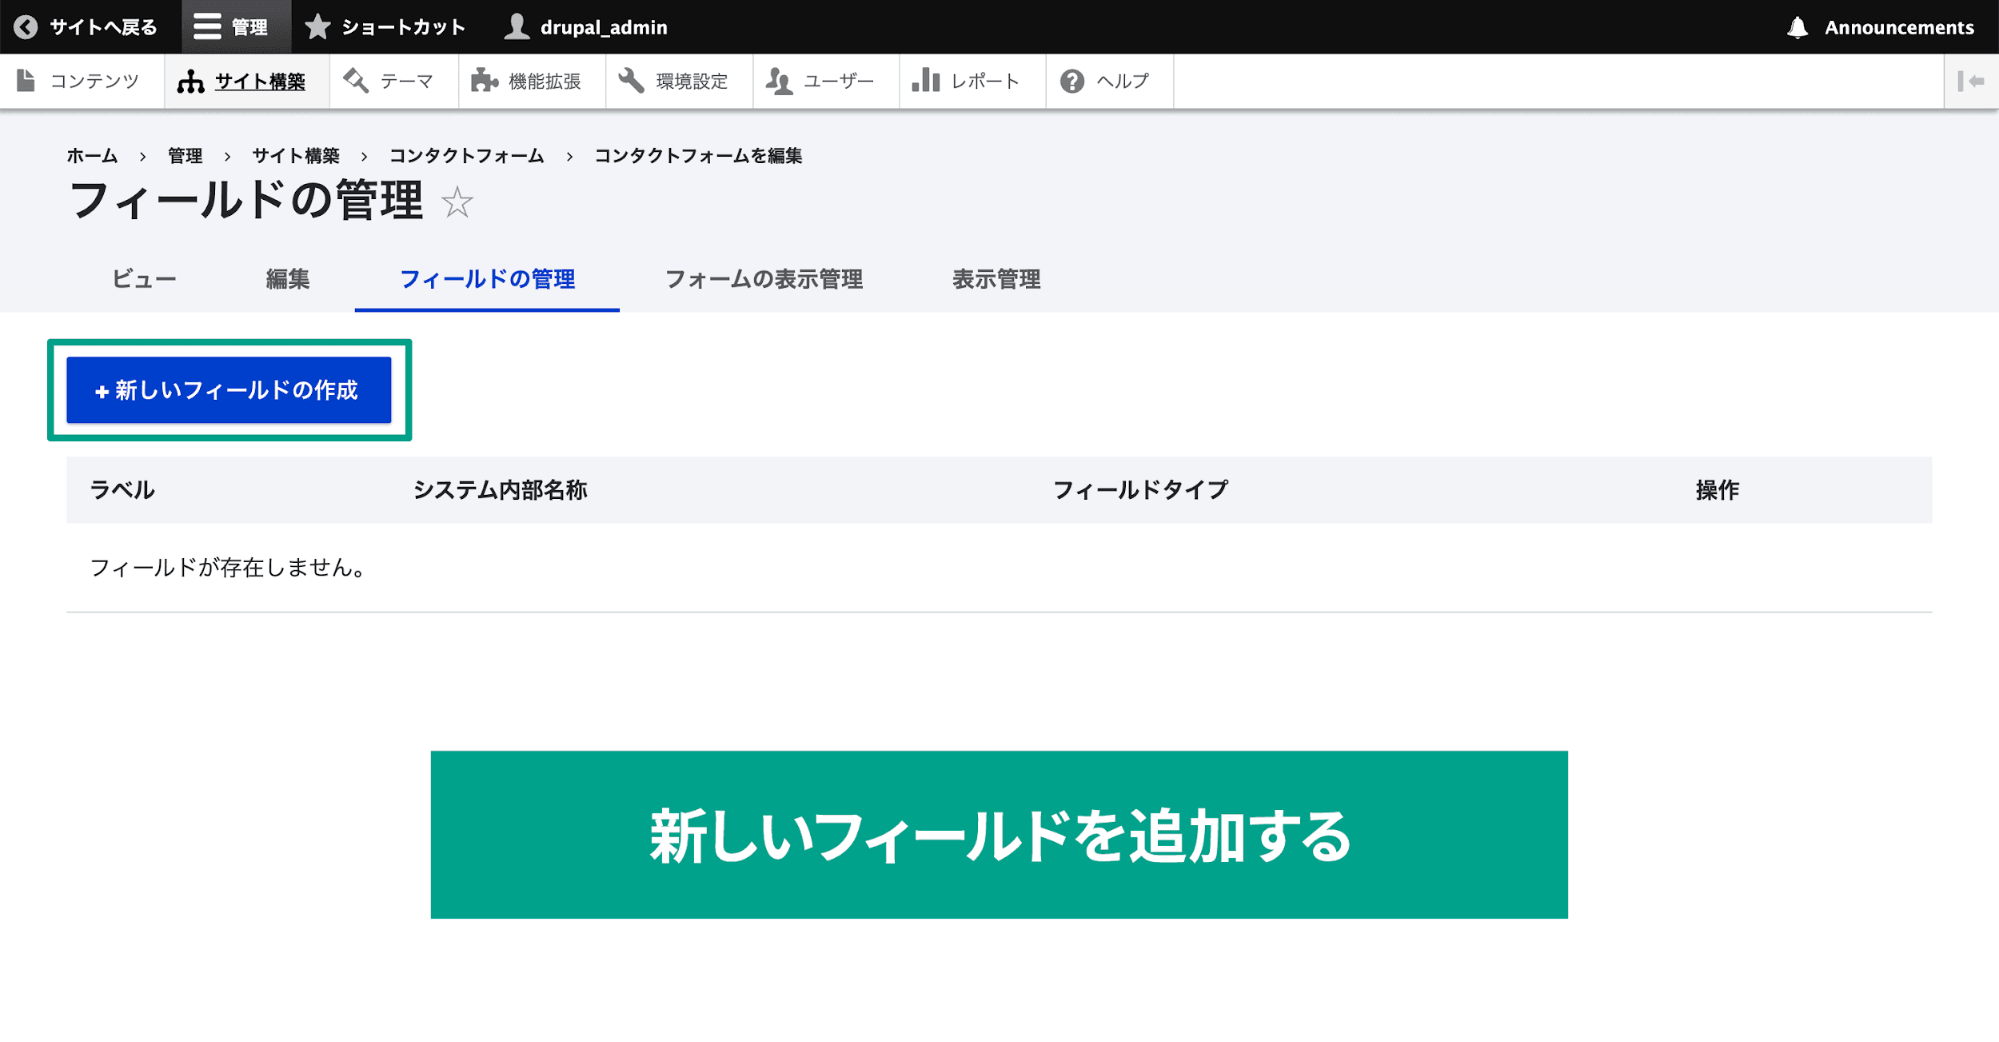Image resolution: width=1999 pixels, height=1042 pixels.
Task: Click the back arrow icon for サイトへ戻る
Action: pyautogui.click(x=26, y=27)
